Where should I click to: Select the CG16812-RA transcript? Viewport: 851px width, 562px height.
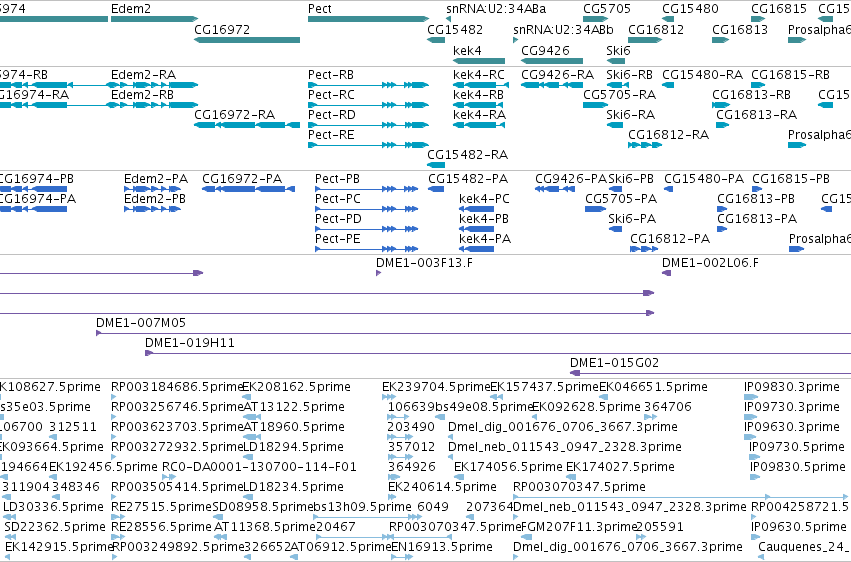pos(645,145)
